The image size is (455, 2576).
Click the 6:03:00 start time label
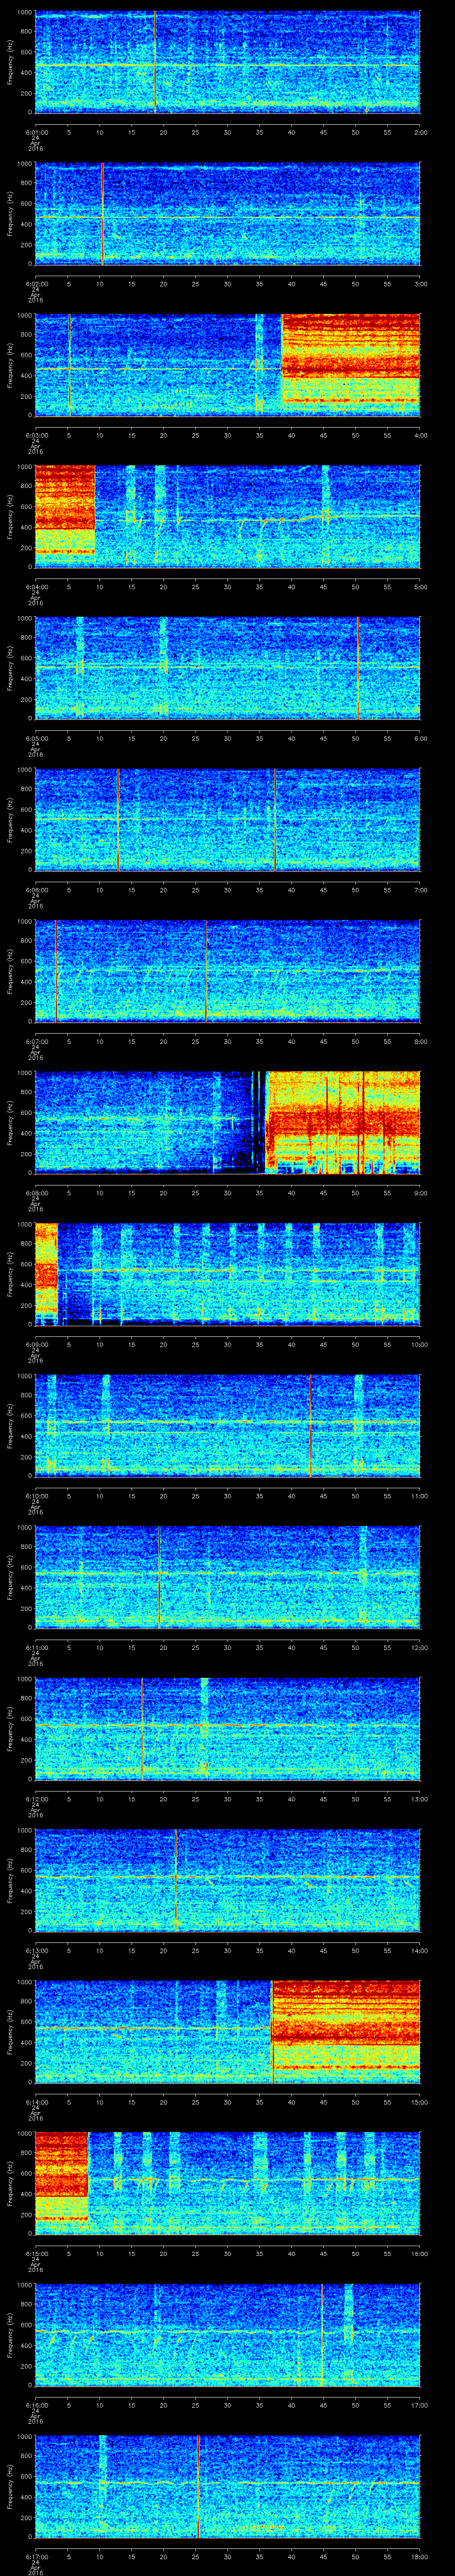click(x=36, y=436)
